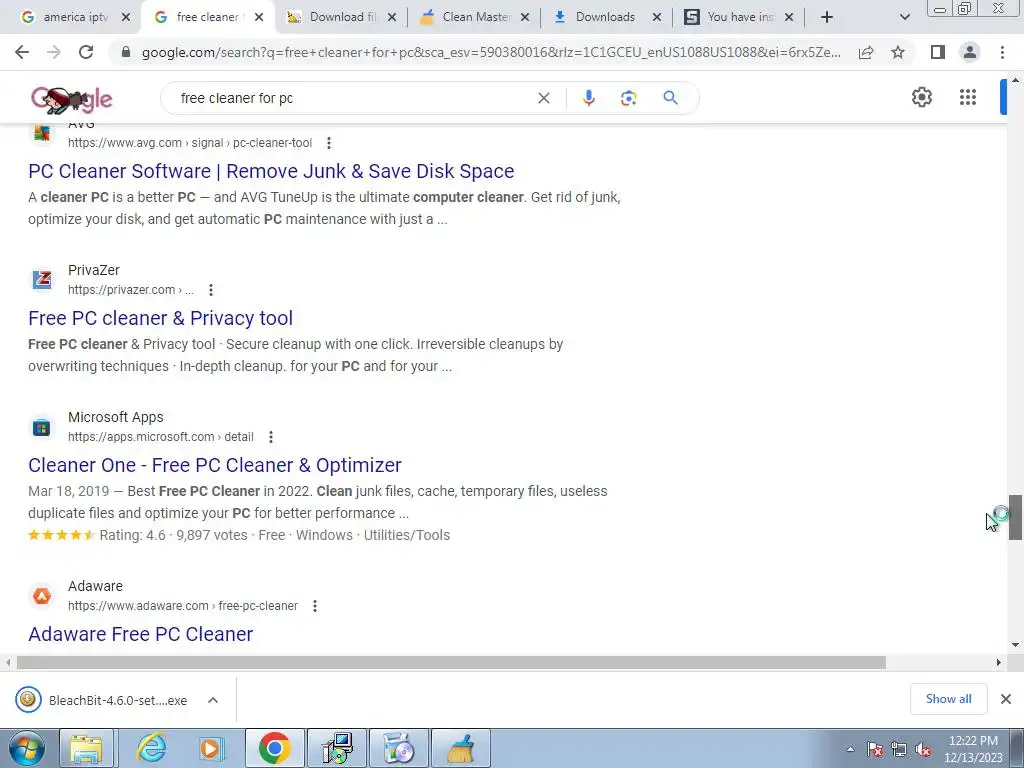Viewport: 1024px width, 768px height.
Task: Click Adaware site favicon
Action: point(42,596)
